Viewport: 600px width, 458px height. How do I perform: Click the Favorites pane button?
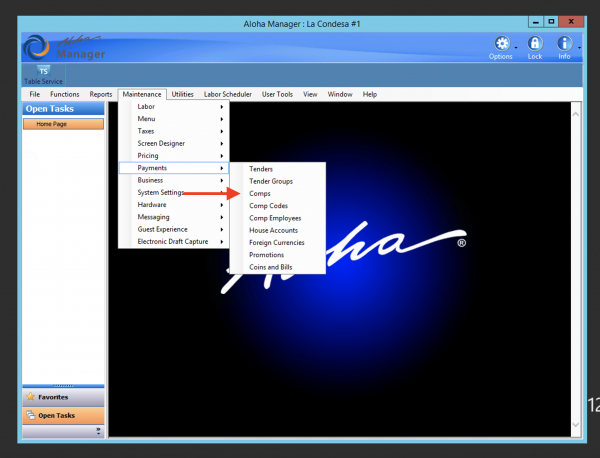point(63,397)
